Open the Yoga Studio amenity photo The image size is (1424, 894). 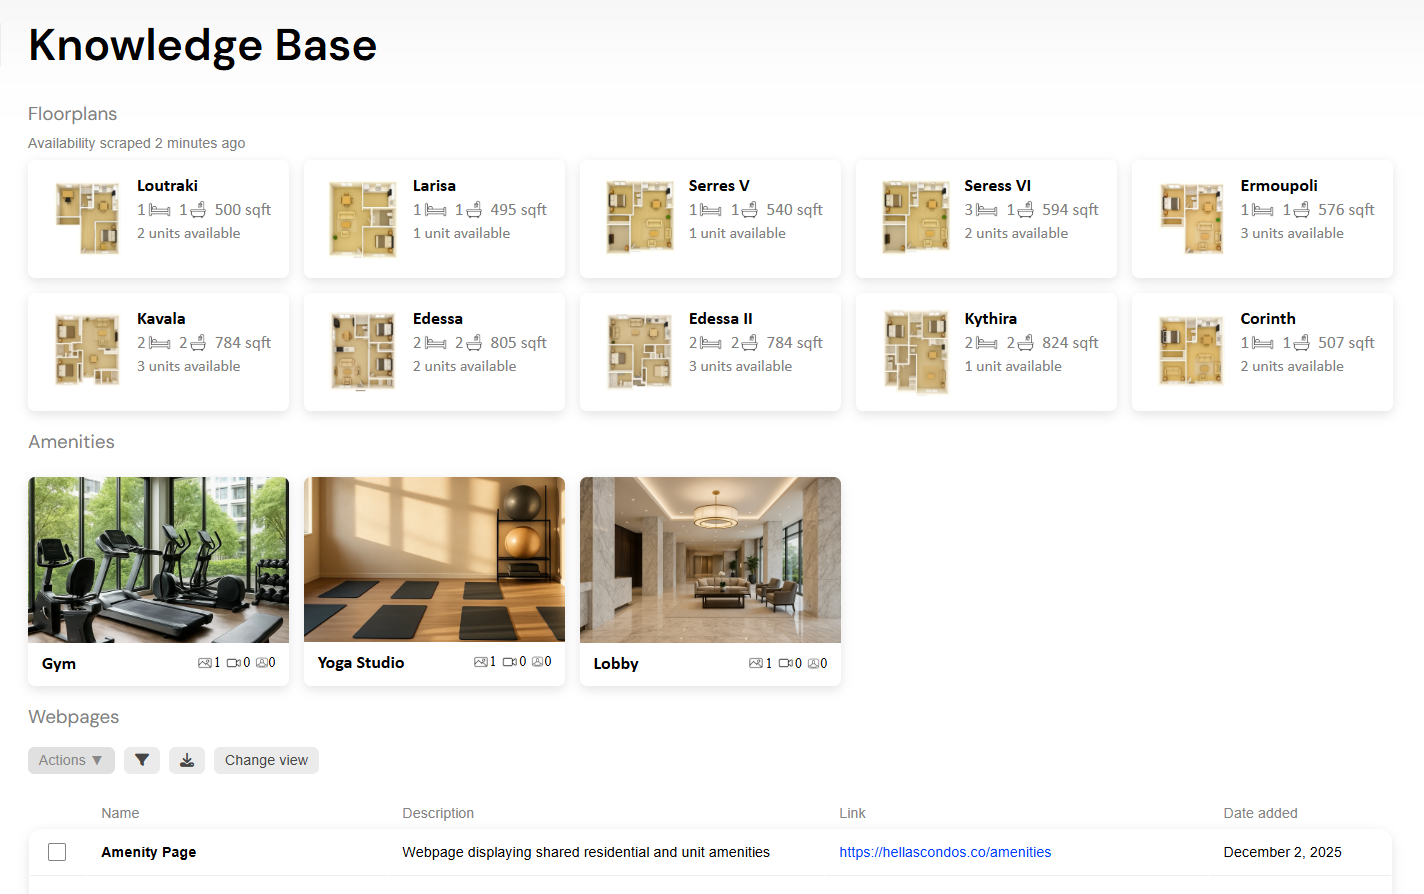click(434, 559)
